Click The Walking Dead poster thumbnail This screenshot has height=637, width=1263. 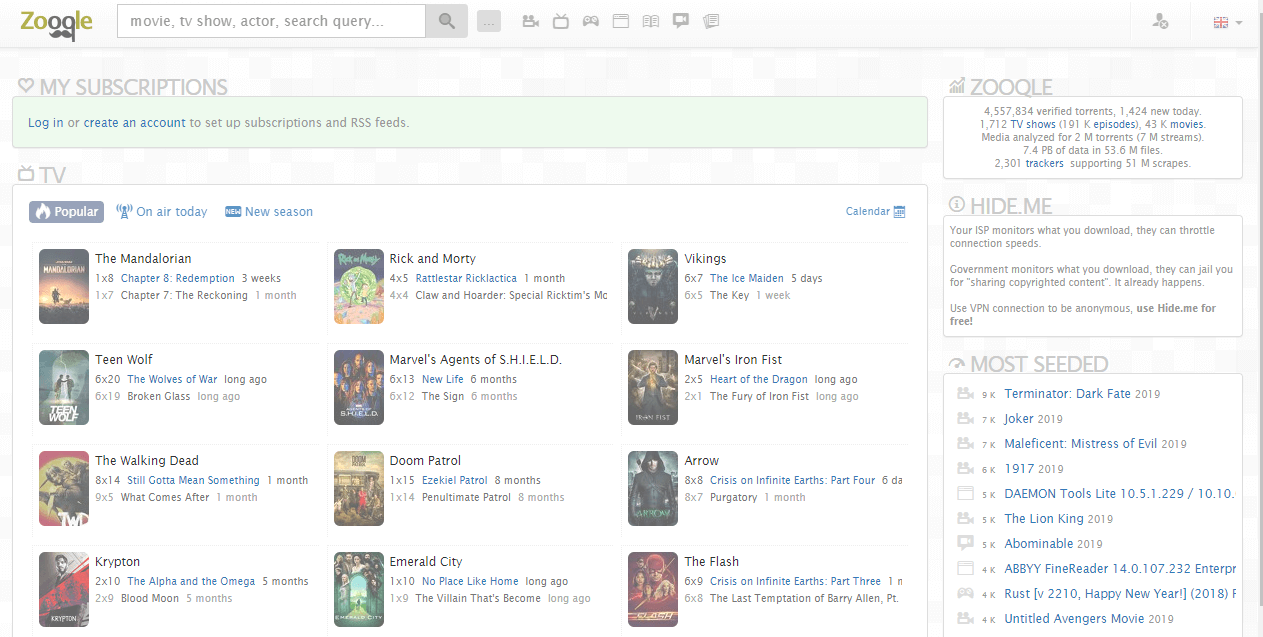(64, 488)
